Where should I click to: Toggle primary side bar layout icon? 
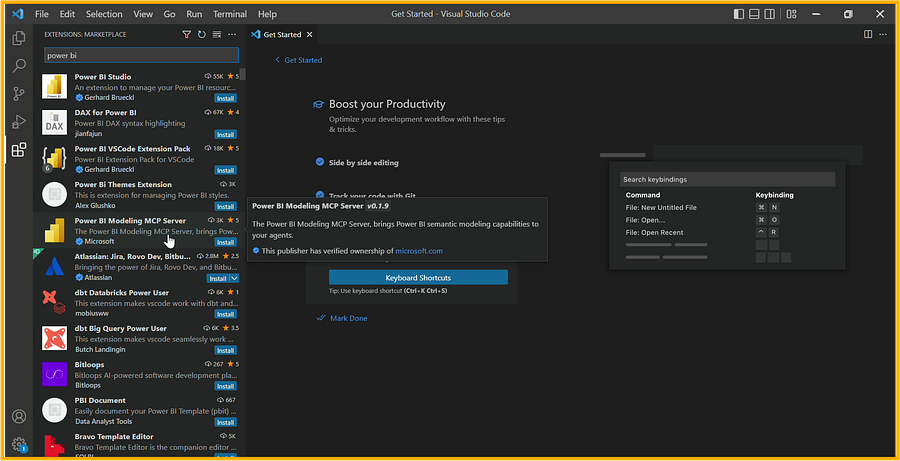(x=739, y=14)
